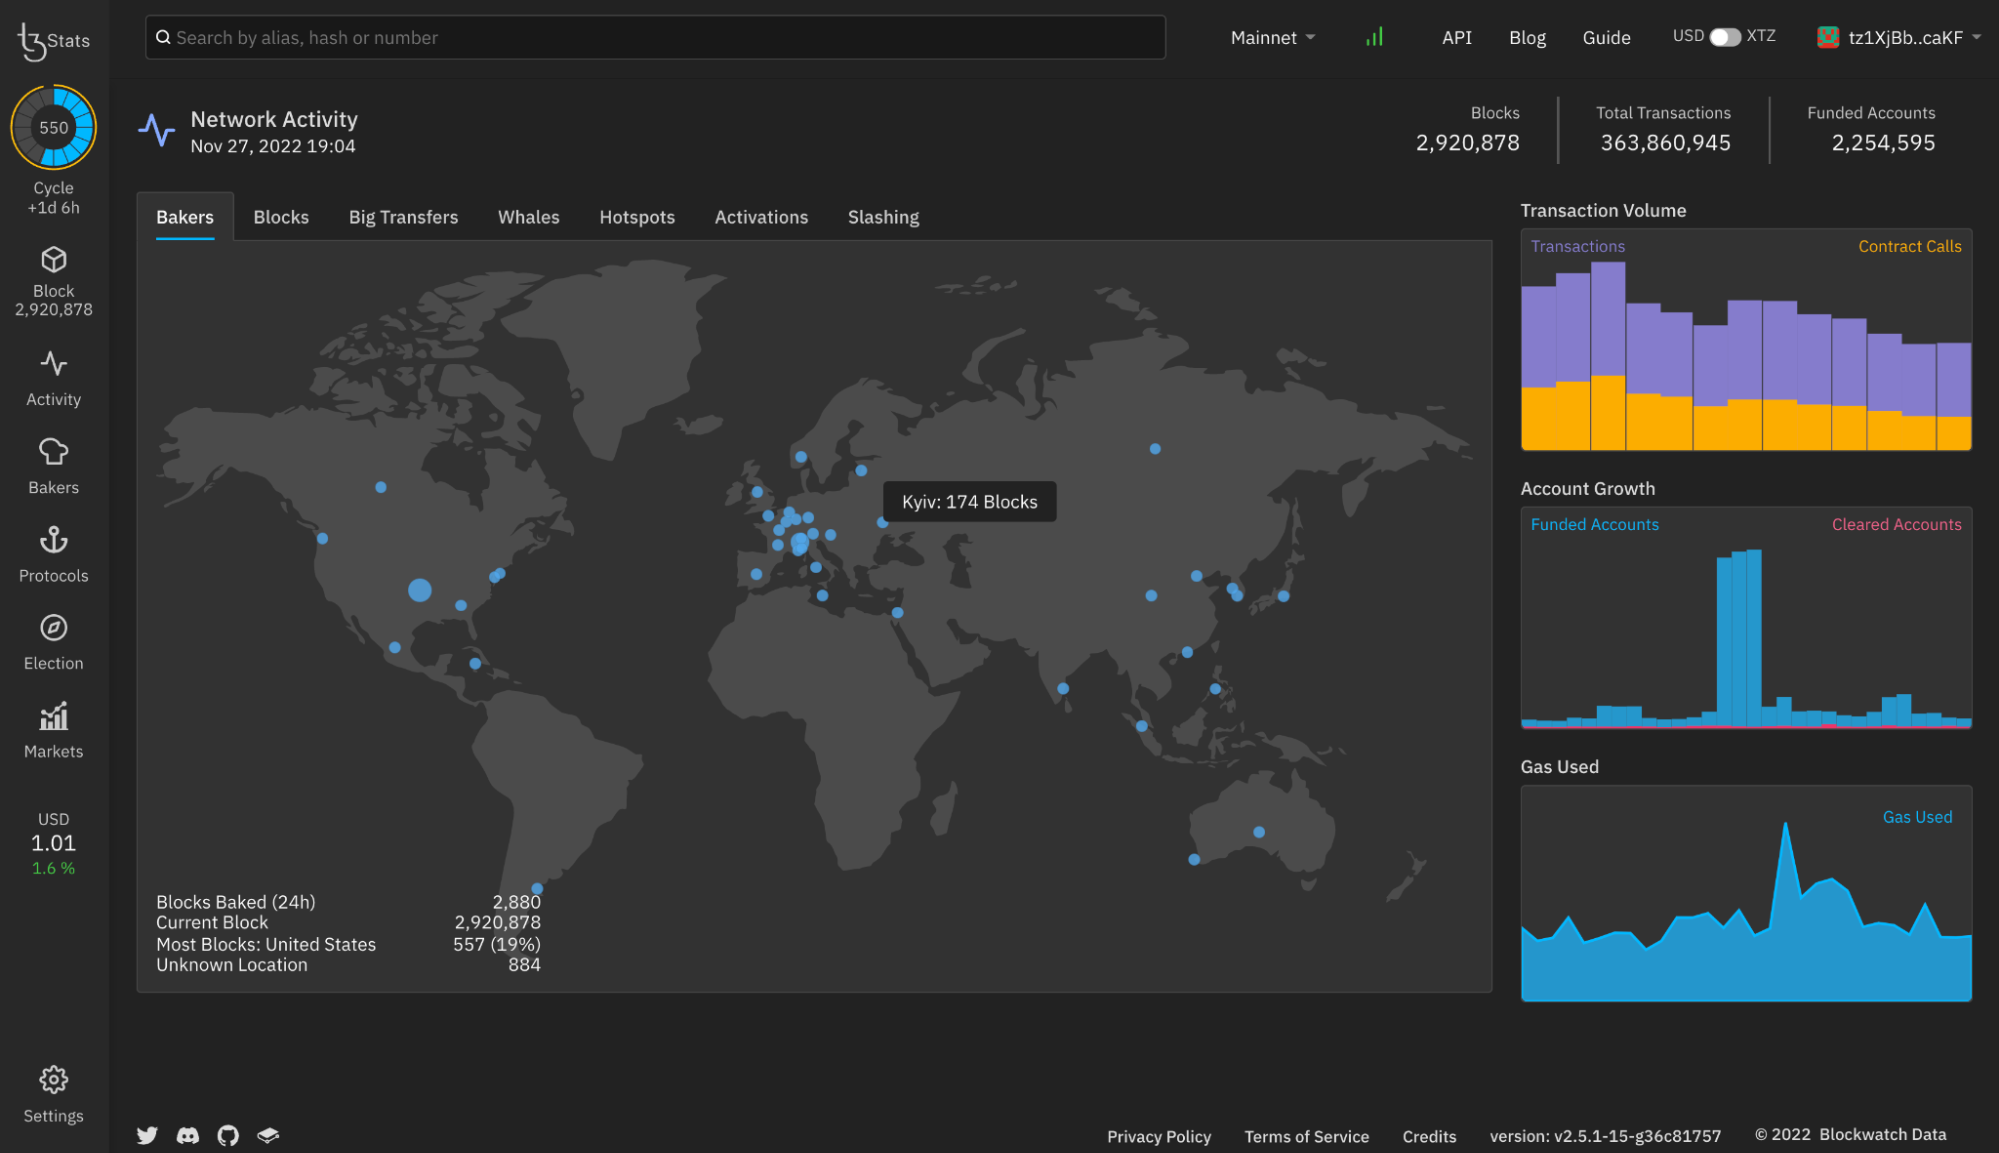This screenshot has height=1153, width=1999.
Task: Open Bakers chef hat icon in sidebar
Action: click(x=53, y=452)
